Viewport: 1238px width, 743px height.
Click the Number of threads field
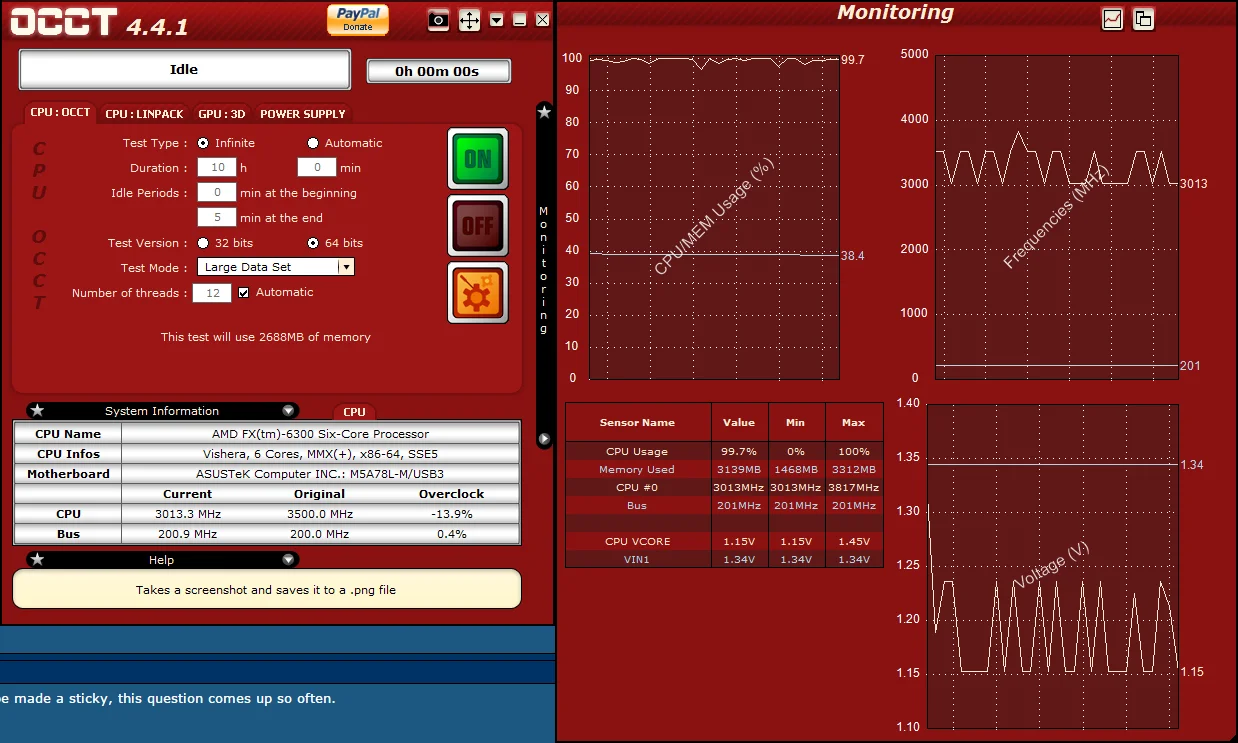[213, 293]
